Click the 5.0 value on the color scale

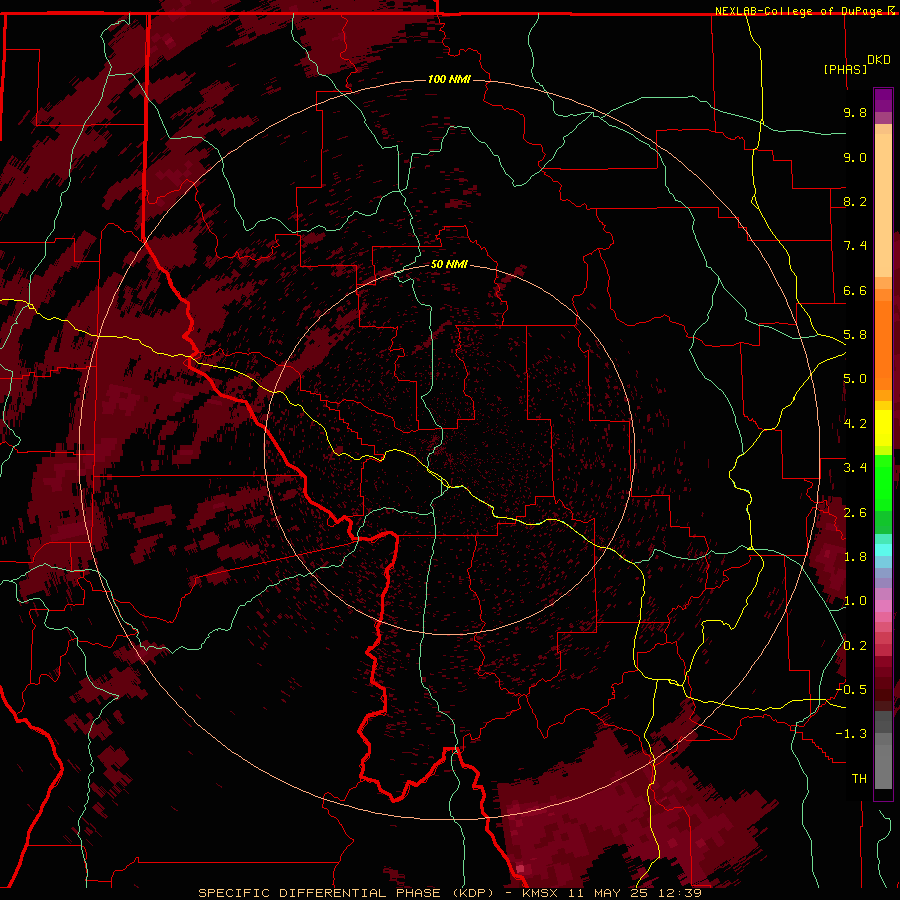(855, 379)
